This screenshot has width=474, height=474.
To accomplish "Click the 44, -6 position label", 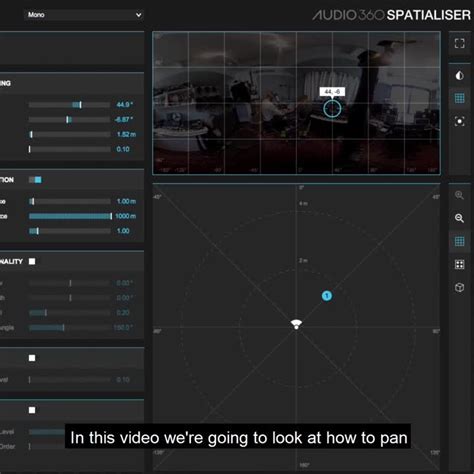I will (332, 92).
